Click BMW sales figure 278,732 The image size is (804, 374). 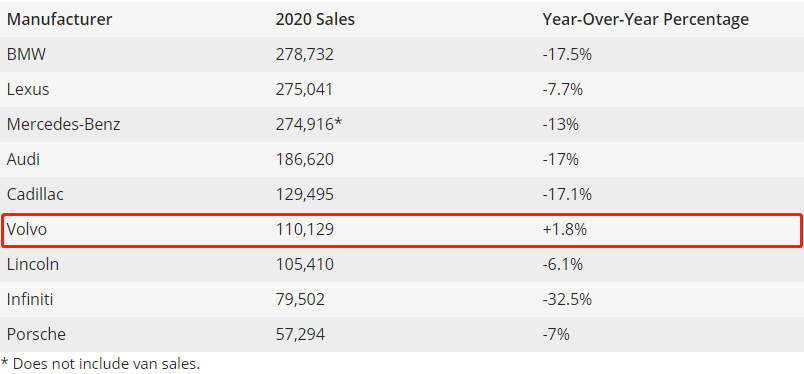tap(305, 54)
